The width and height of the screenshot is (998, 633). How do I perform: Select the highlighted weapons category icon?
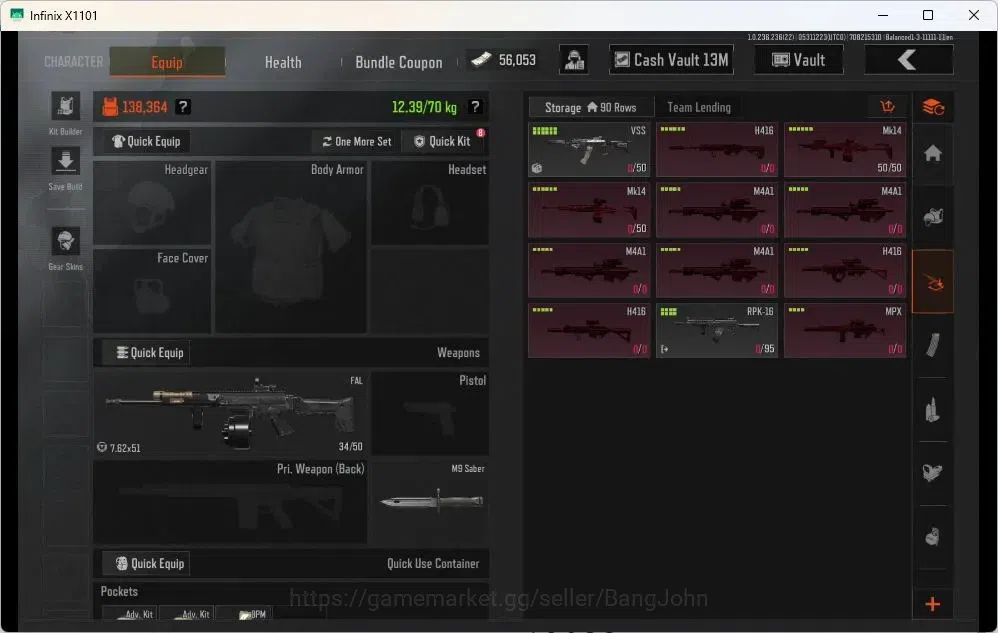click(x=933, y=281)
